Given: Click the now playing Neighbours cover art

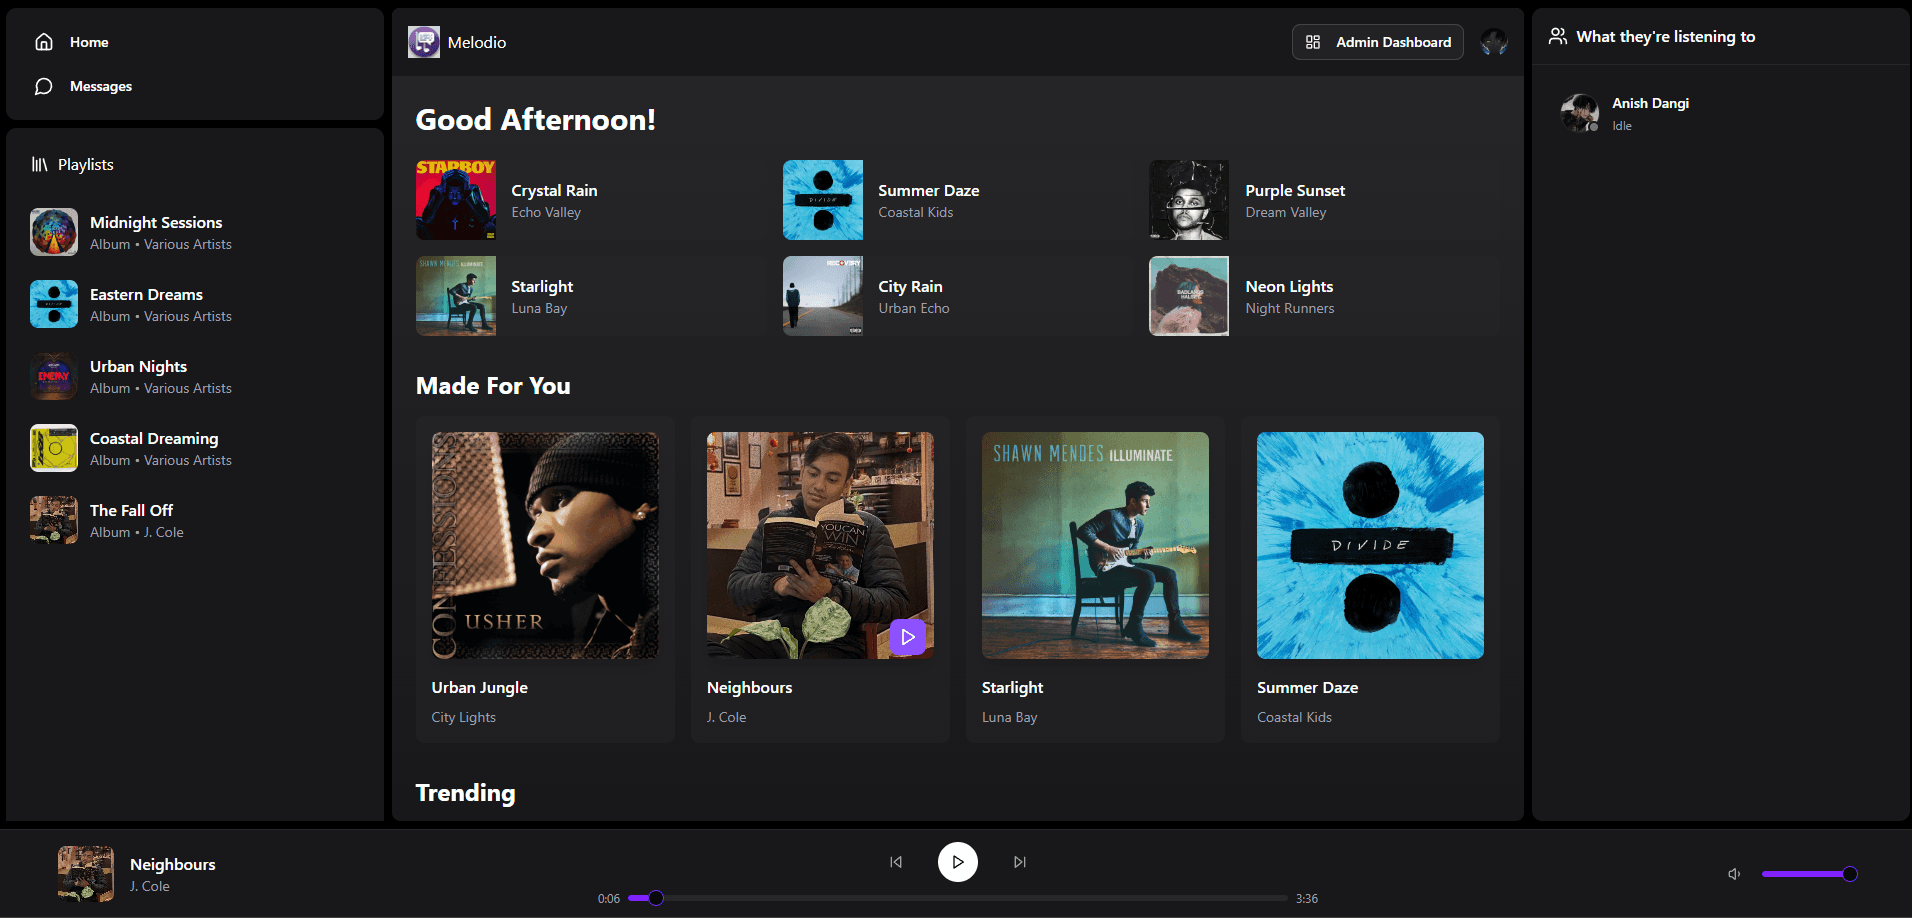Looking at the screenshot, I should [86, 874].
